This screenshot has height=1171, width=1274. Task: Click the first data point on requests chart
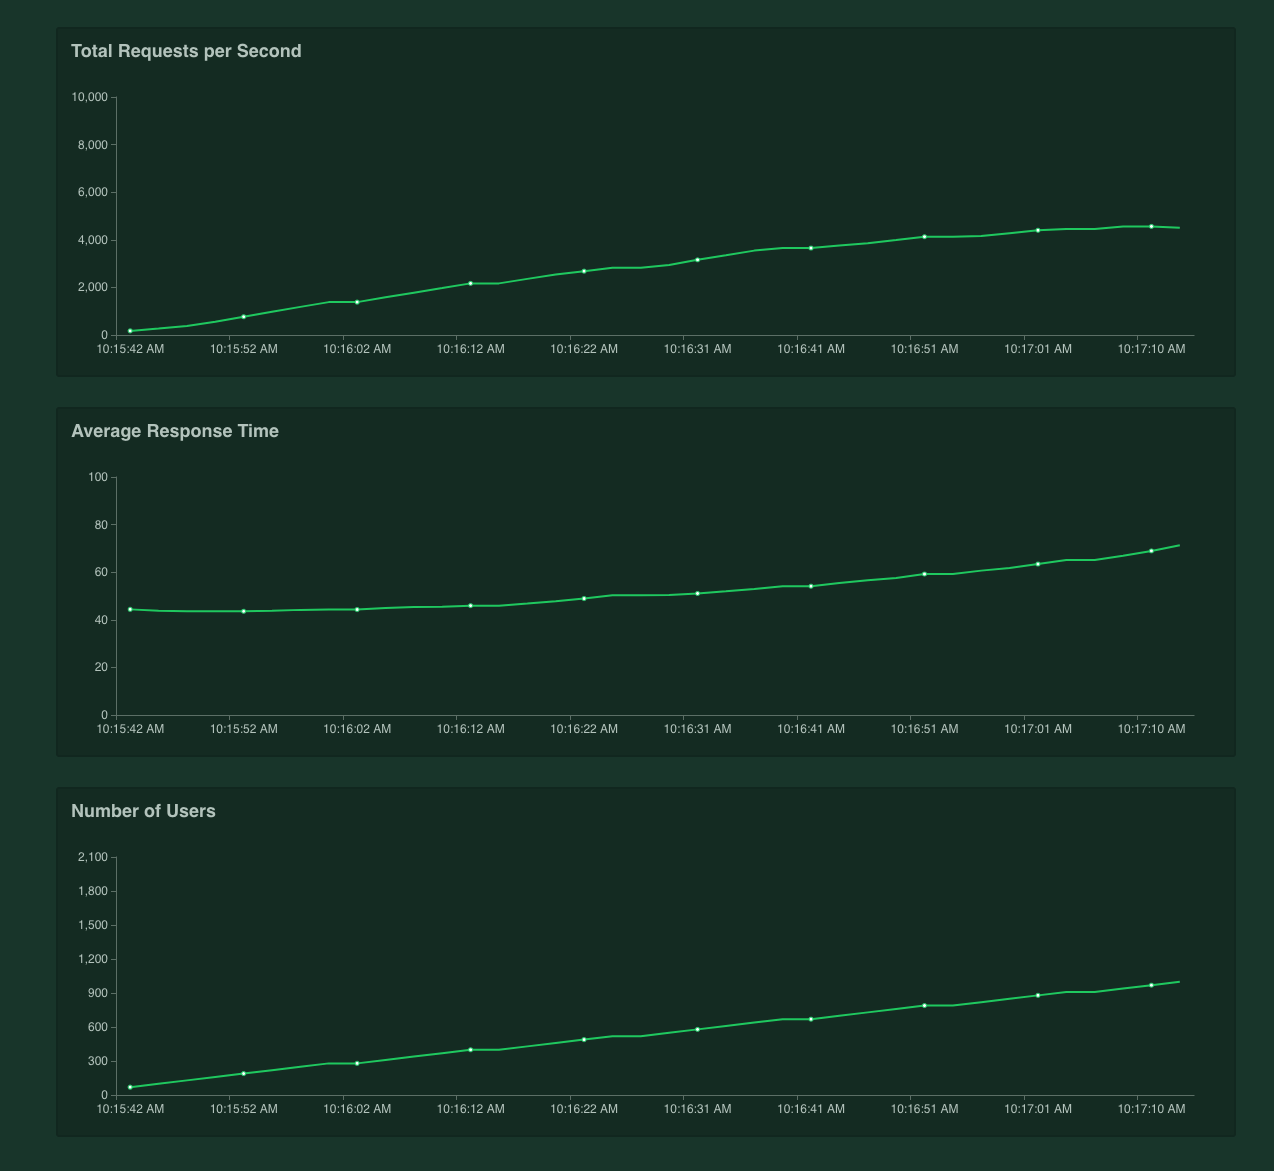coord(130,329)
